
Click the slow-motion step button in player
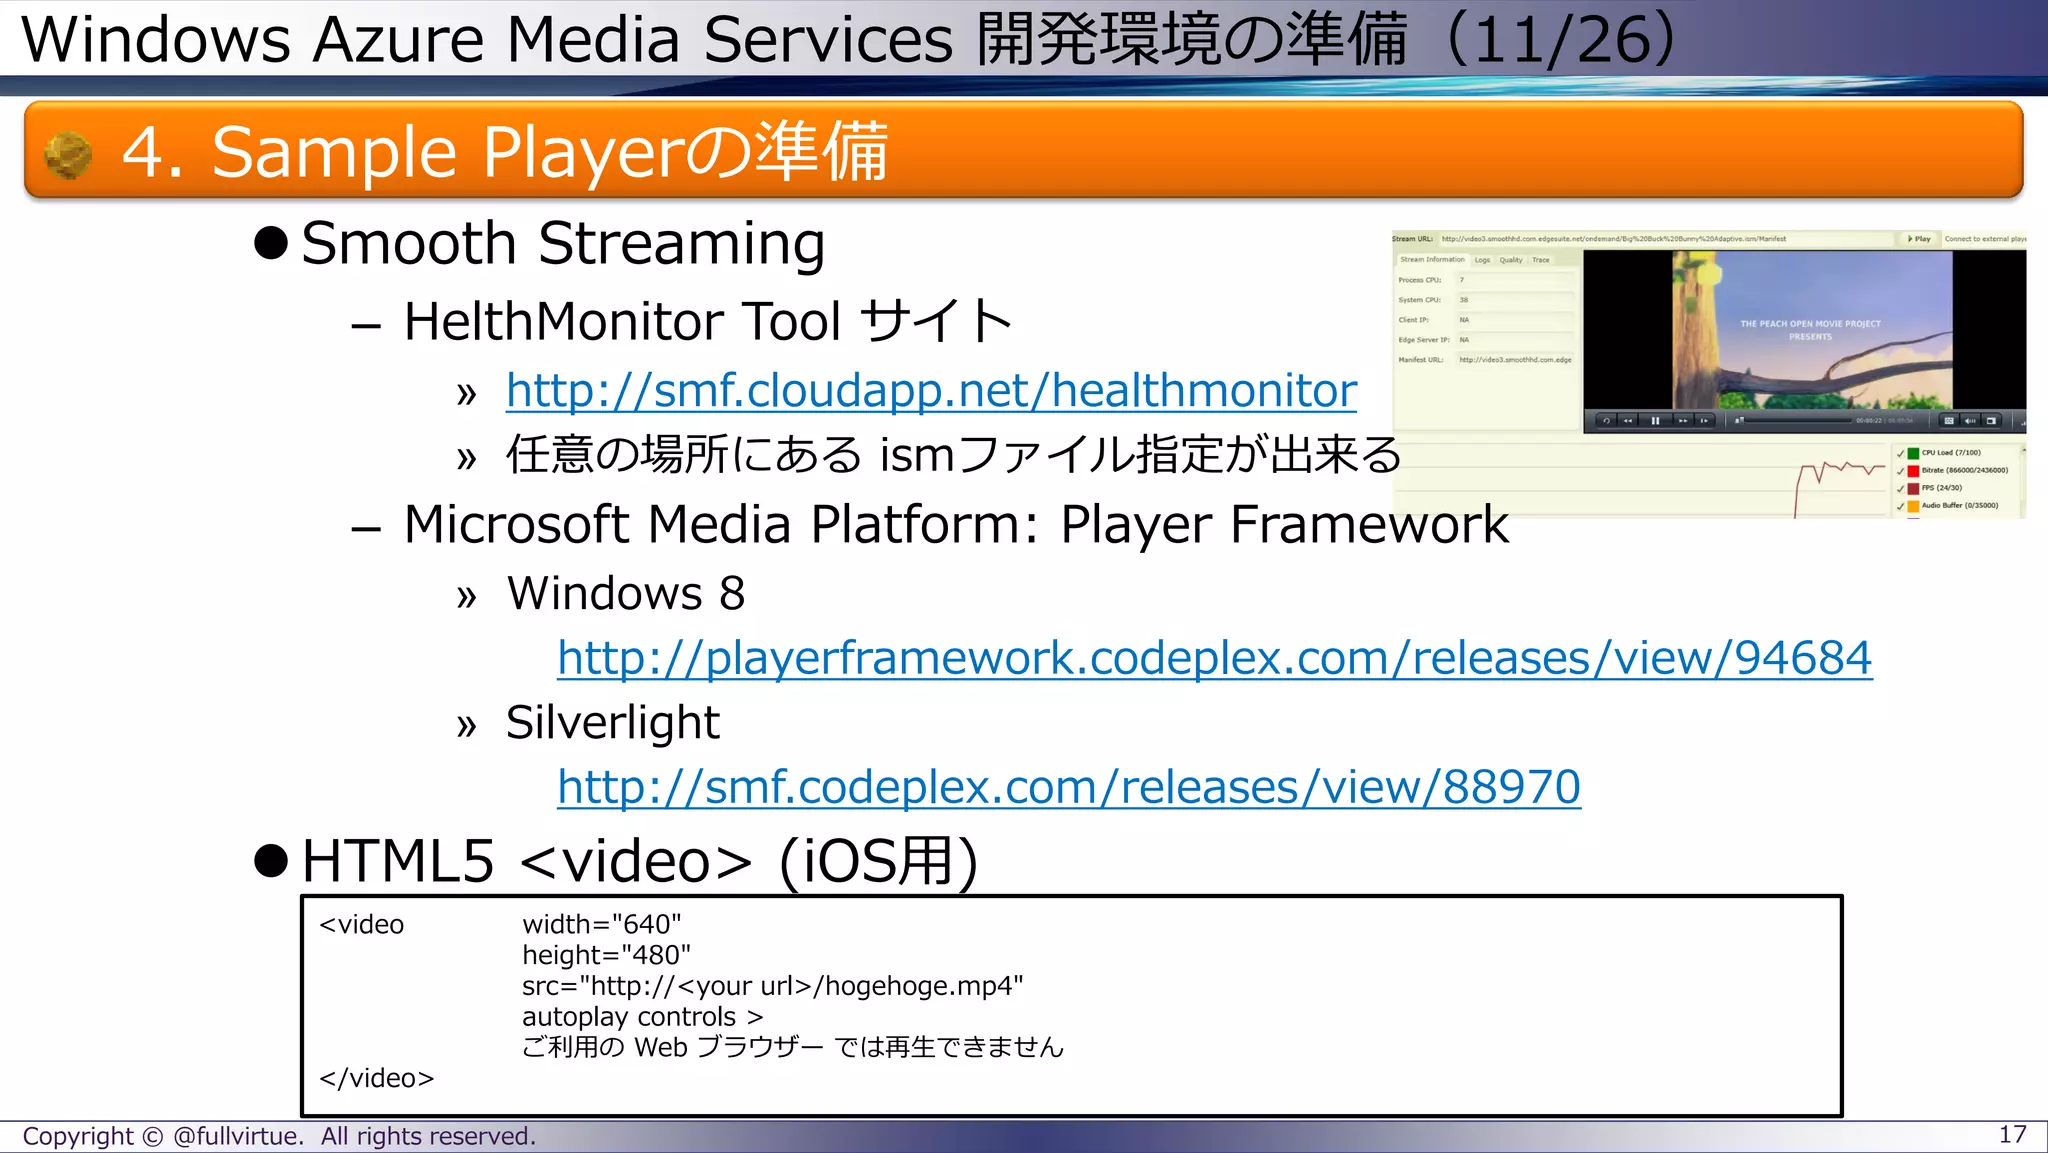pyautogui.click(x=1704, y=421)
